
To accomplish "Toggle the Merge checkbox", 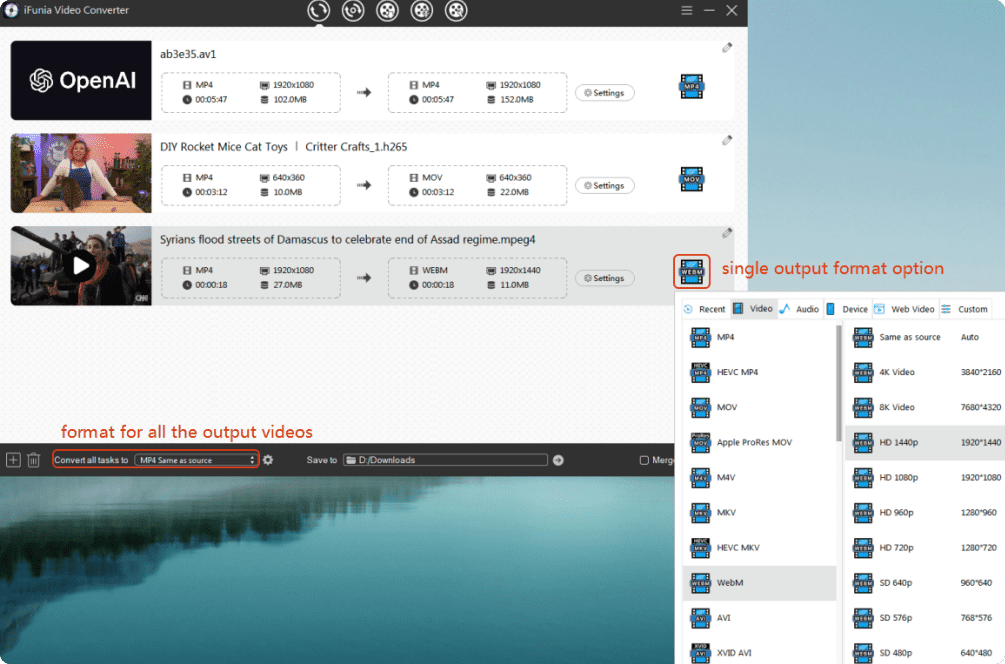I will tap(644, 460).
